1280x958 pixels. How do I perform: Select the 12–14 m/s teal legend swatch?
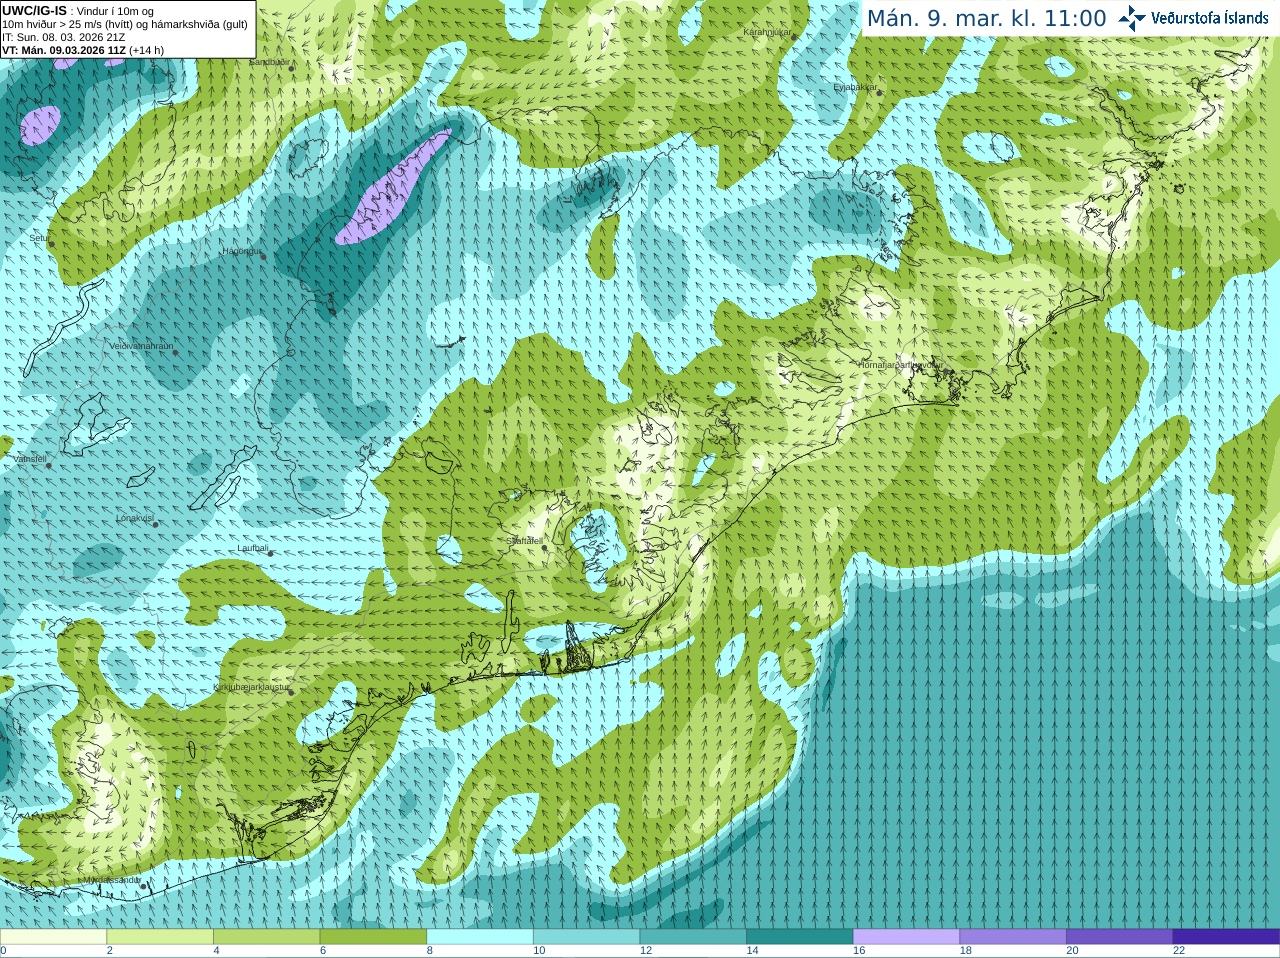click(x=693, y=937)
